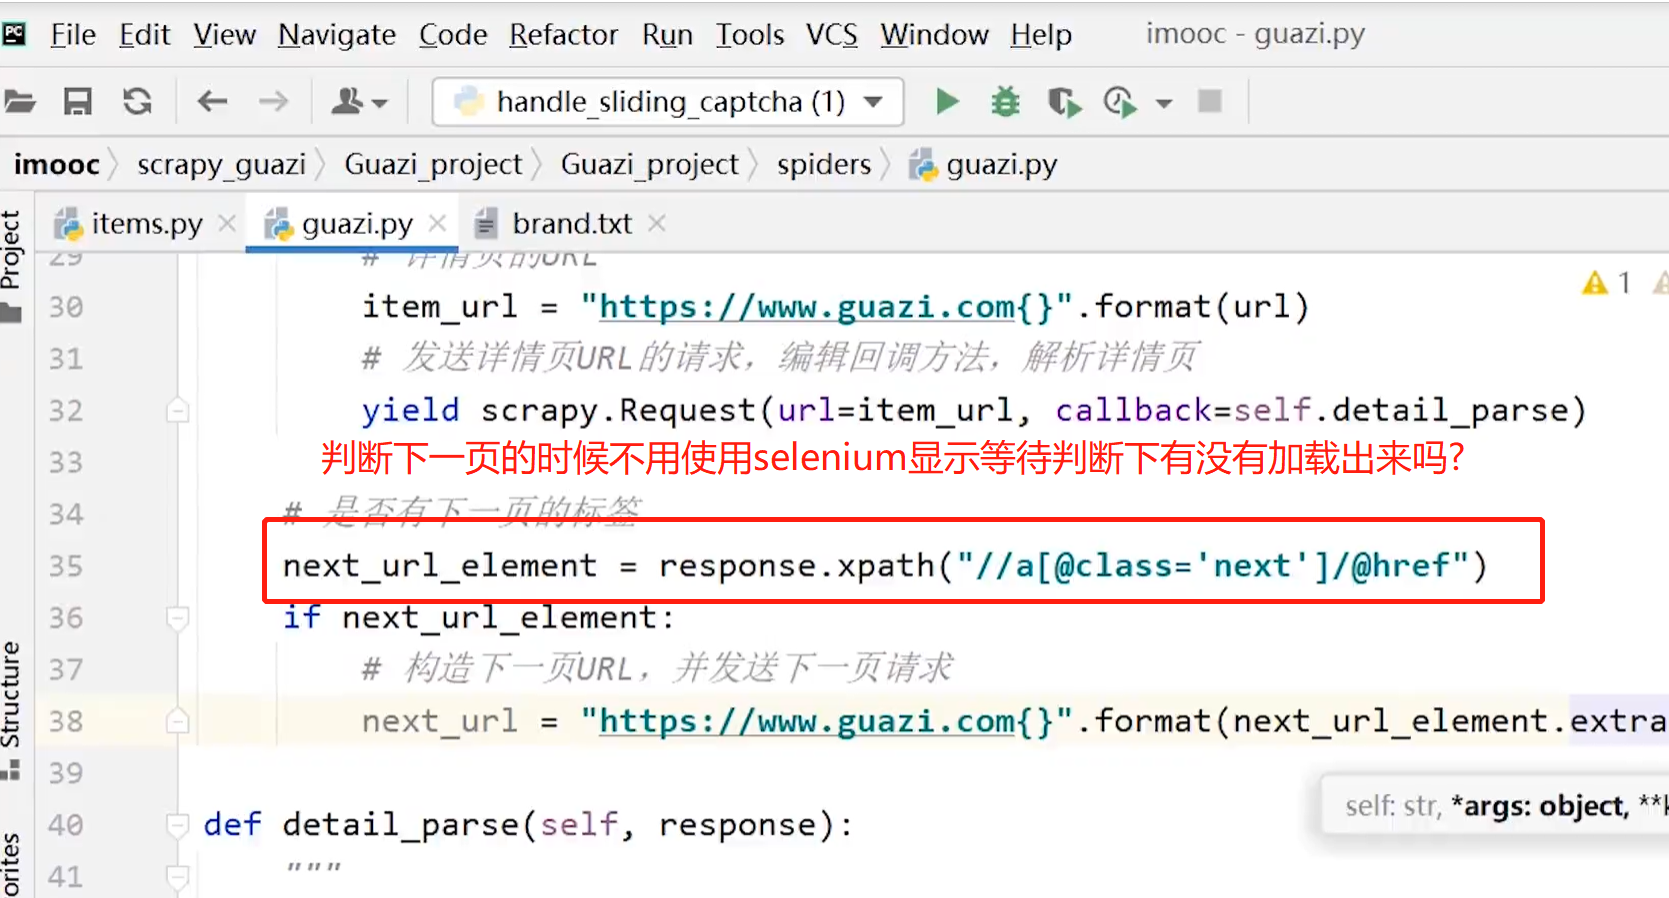Open the Navigate menu
This screenshot has width=1669, height=898.
point(337,35)
